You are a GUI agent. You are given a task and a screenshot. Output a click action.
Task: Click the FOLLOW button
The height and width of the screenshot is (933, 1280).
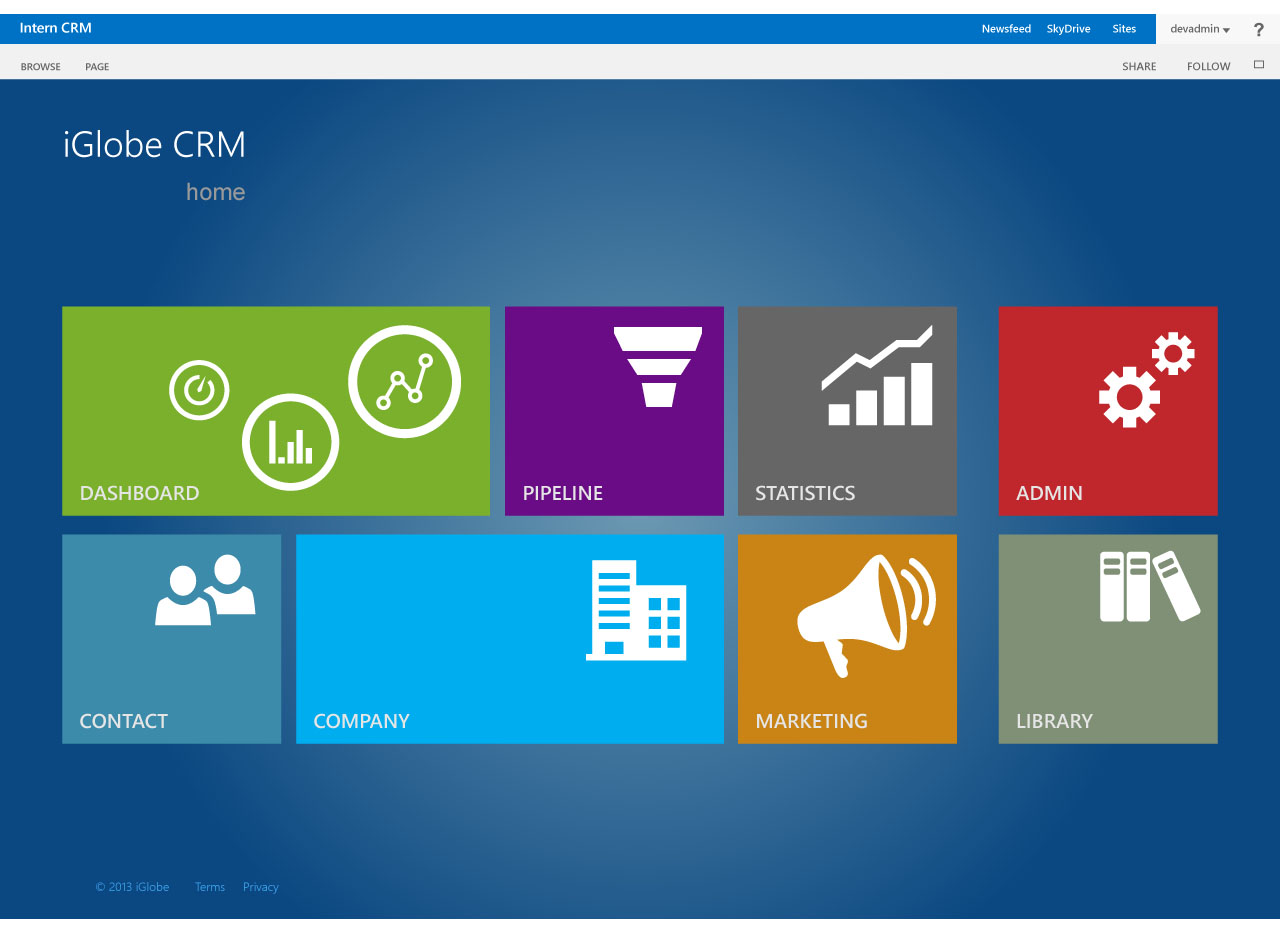click(x=1208, y=67)
